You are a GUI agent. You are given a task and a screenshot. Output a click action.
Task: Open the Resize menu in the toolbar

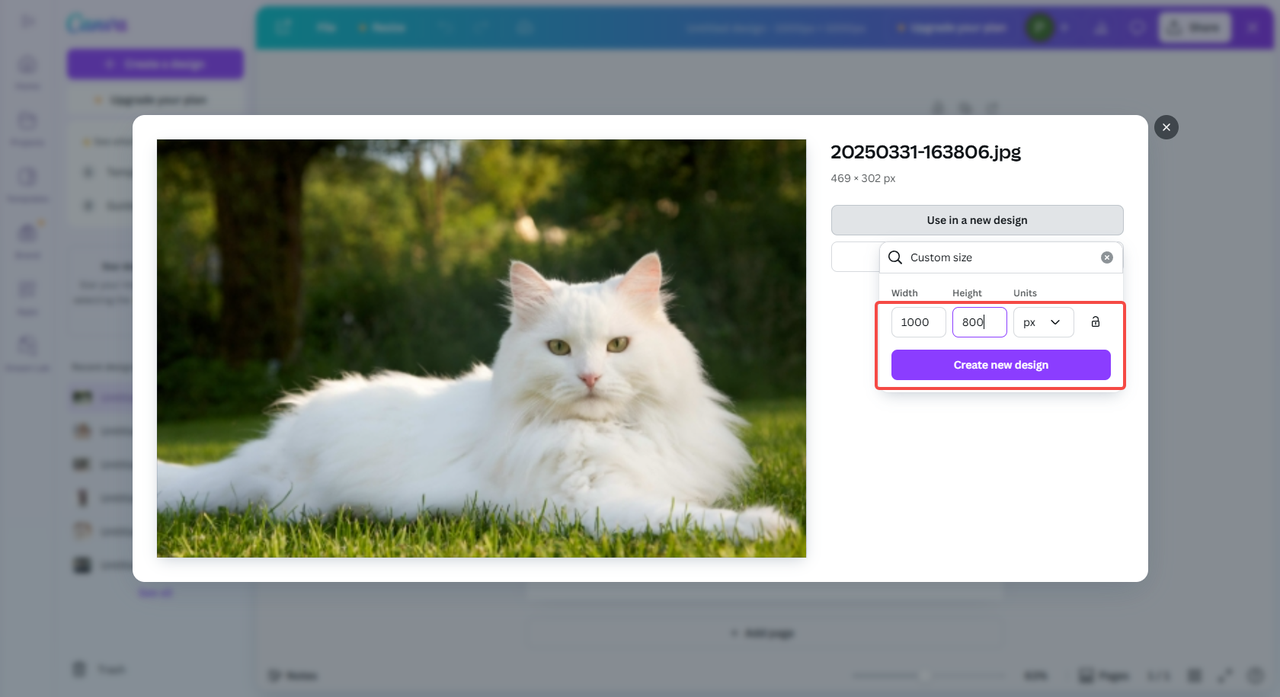point(382,27)
